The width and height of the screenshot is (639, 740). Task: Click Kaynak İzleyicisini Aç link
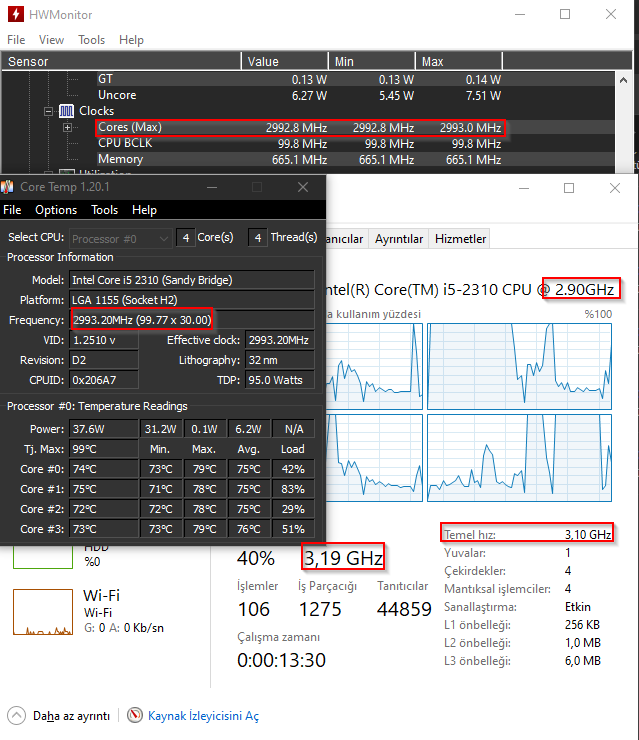[x=203, y=716]
